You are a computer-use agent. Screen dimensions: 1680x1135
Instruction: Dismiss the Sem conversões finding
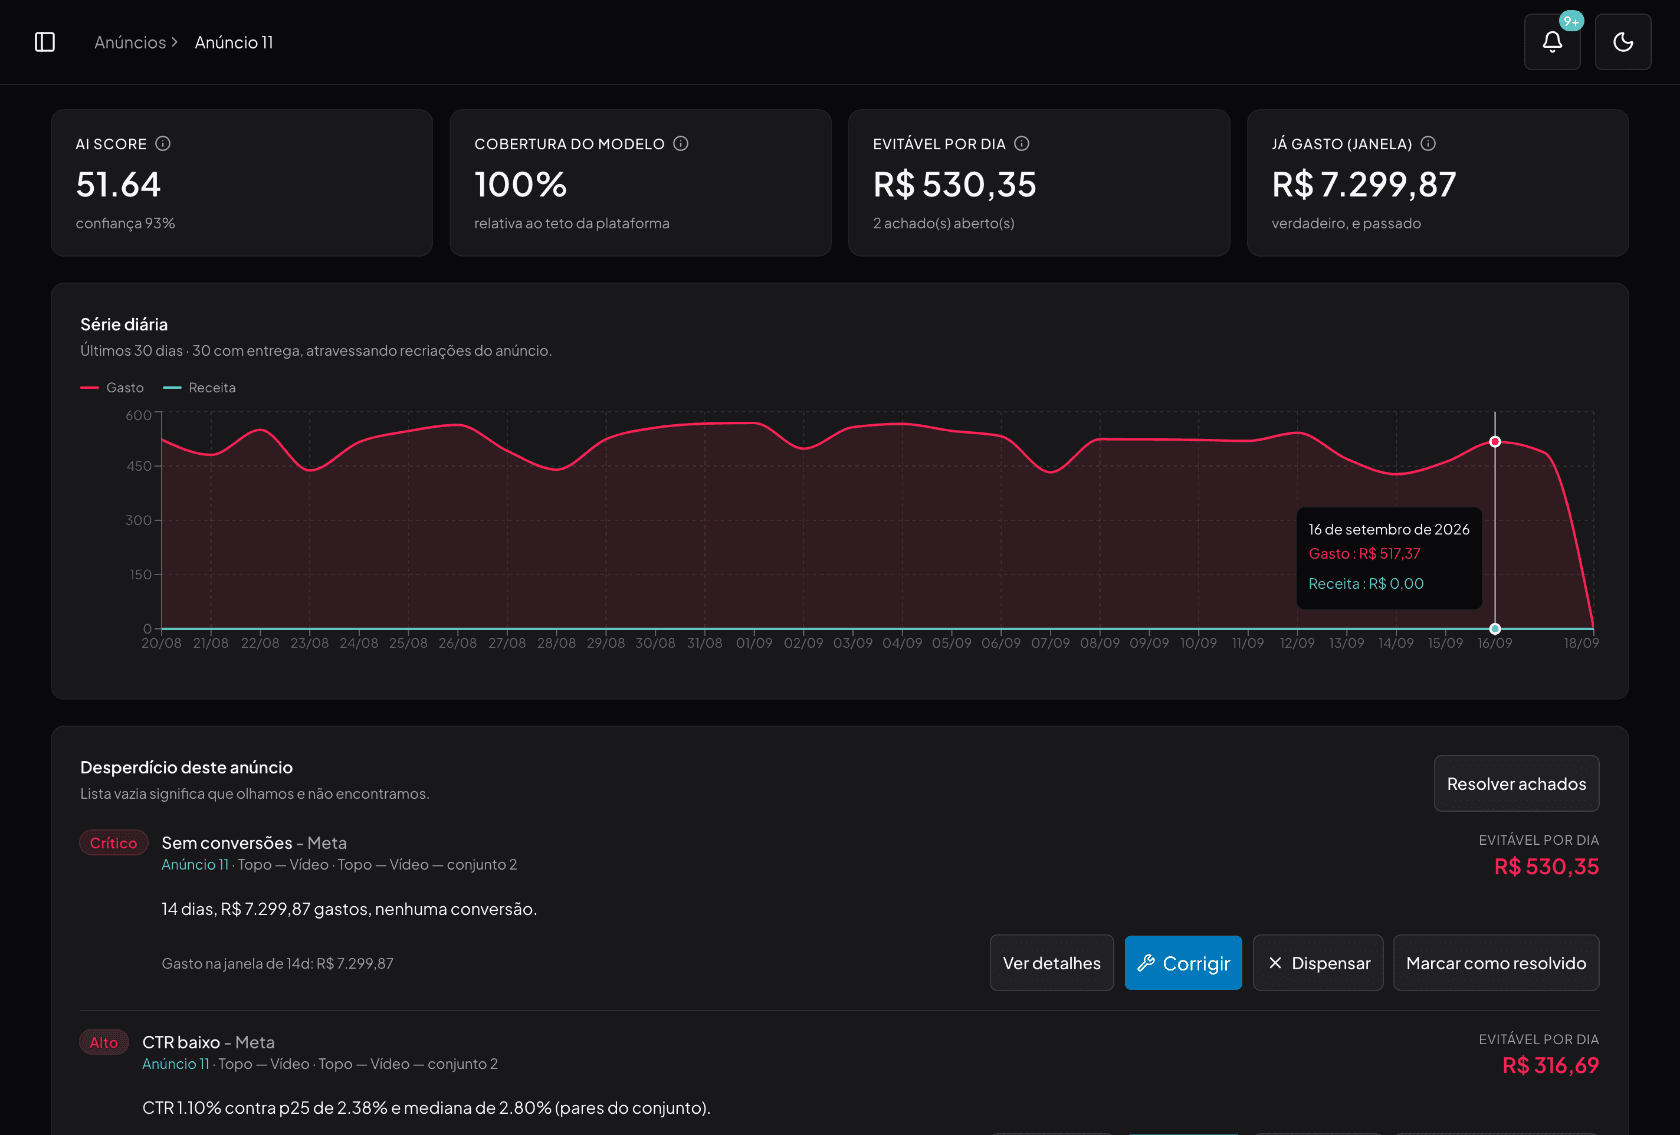pos(1318,963)
